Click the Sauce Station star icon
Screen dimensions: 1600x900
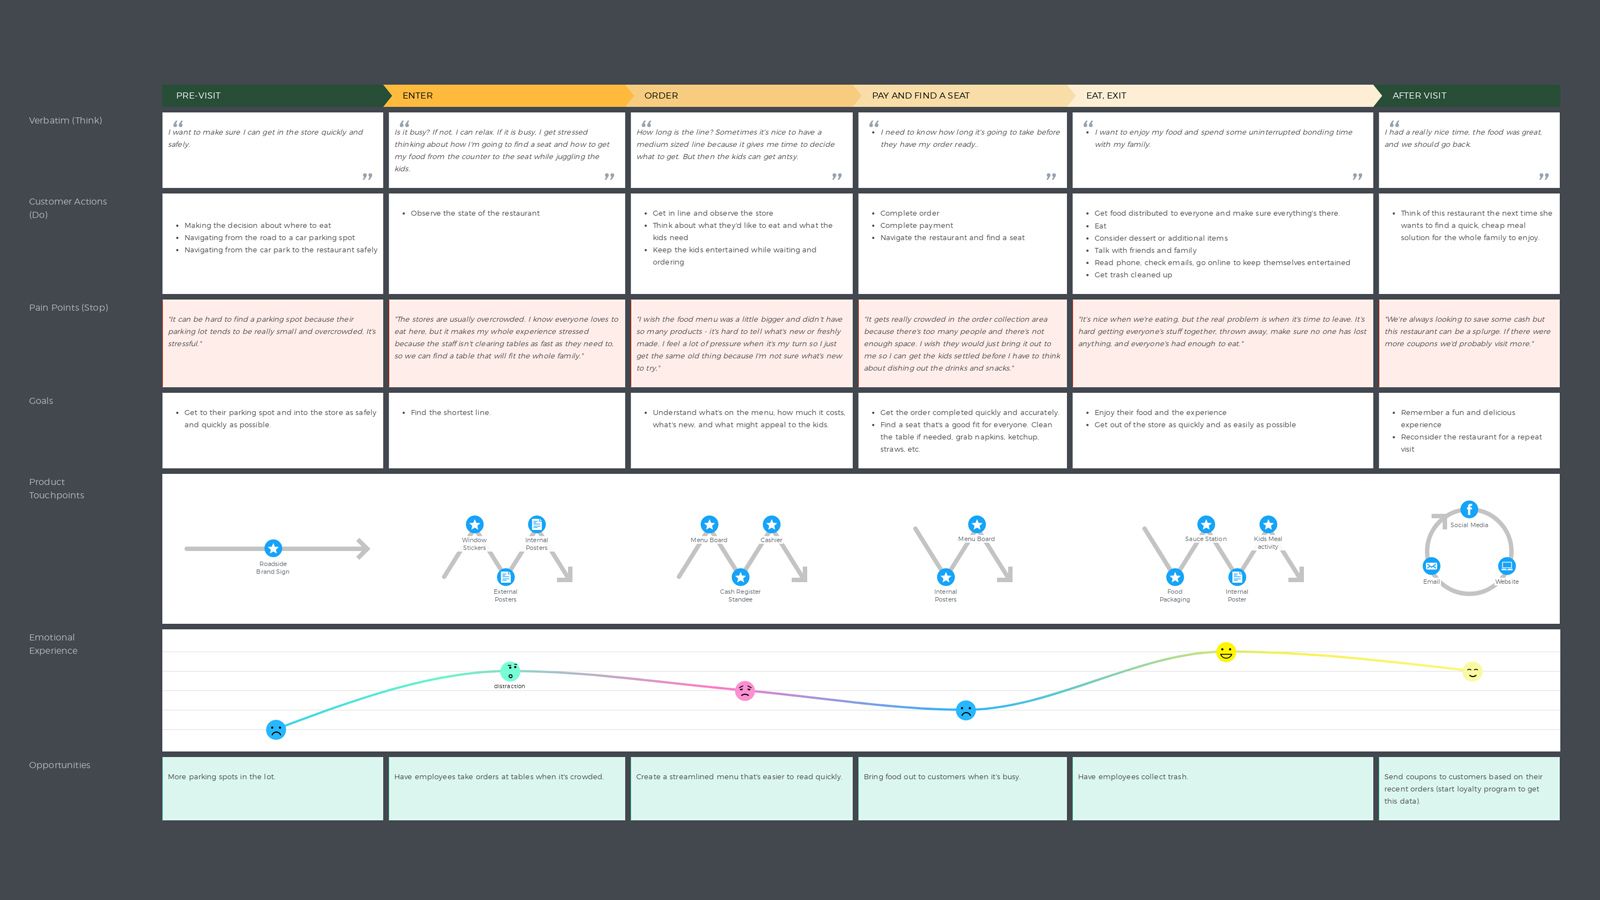point(1206,525)
